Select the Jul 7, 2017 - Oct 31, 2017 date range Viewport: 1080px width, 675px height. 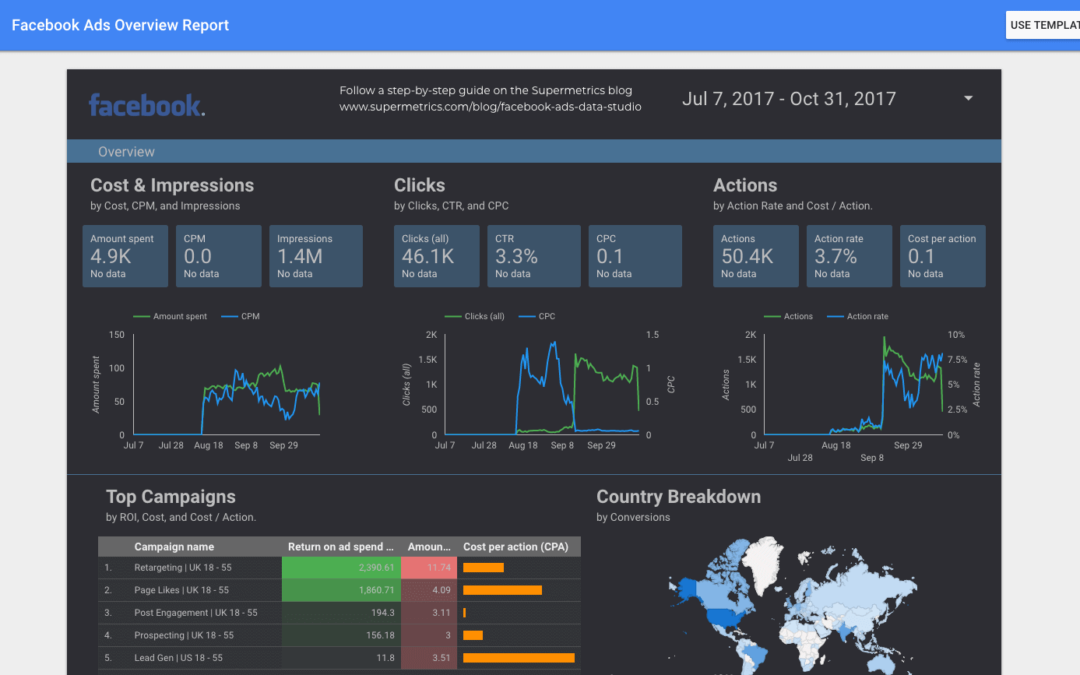click(788, 99)
